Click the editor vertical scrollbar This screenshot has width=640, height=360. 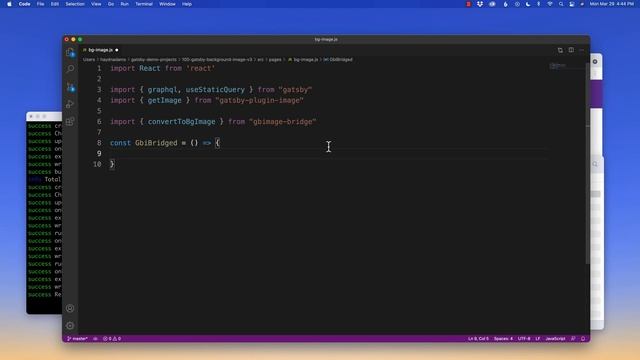(x=587, y=163)
